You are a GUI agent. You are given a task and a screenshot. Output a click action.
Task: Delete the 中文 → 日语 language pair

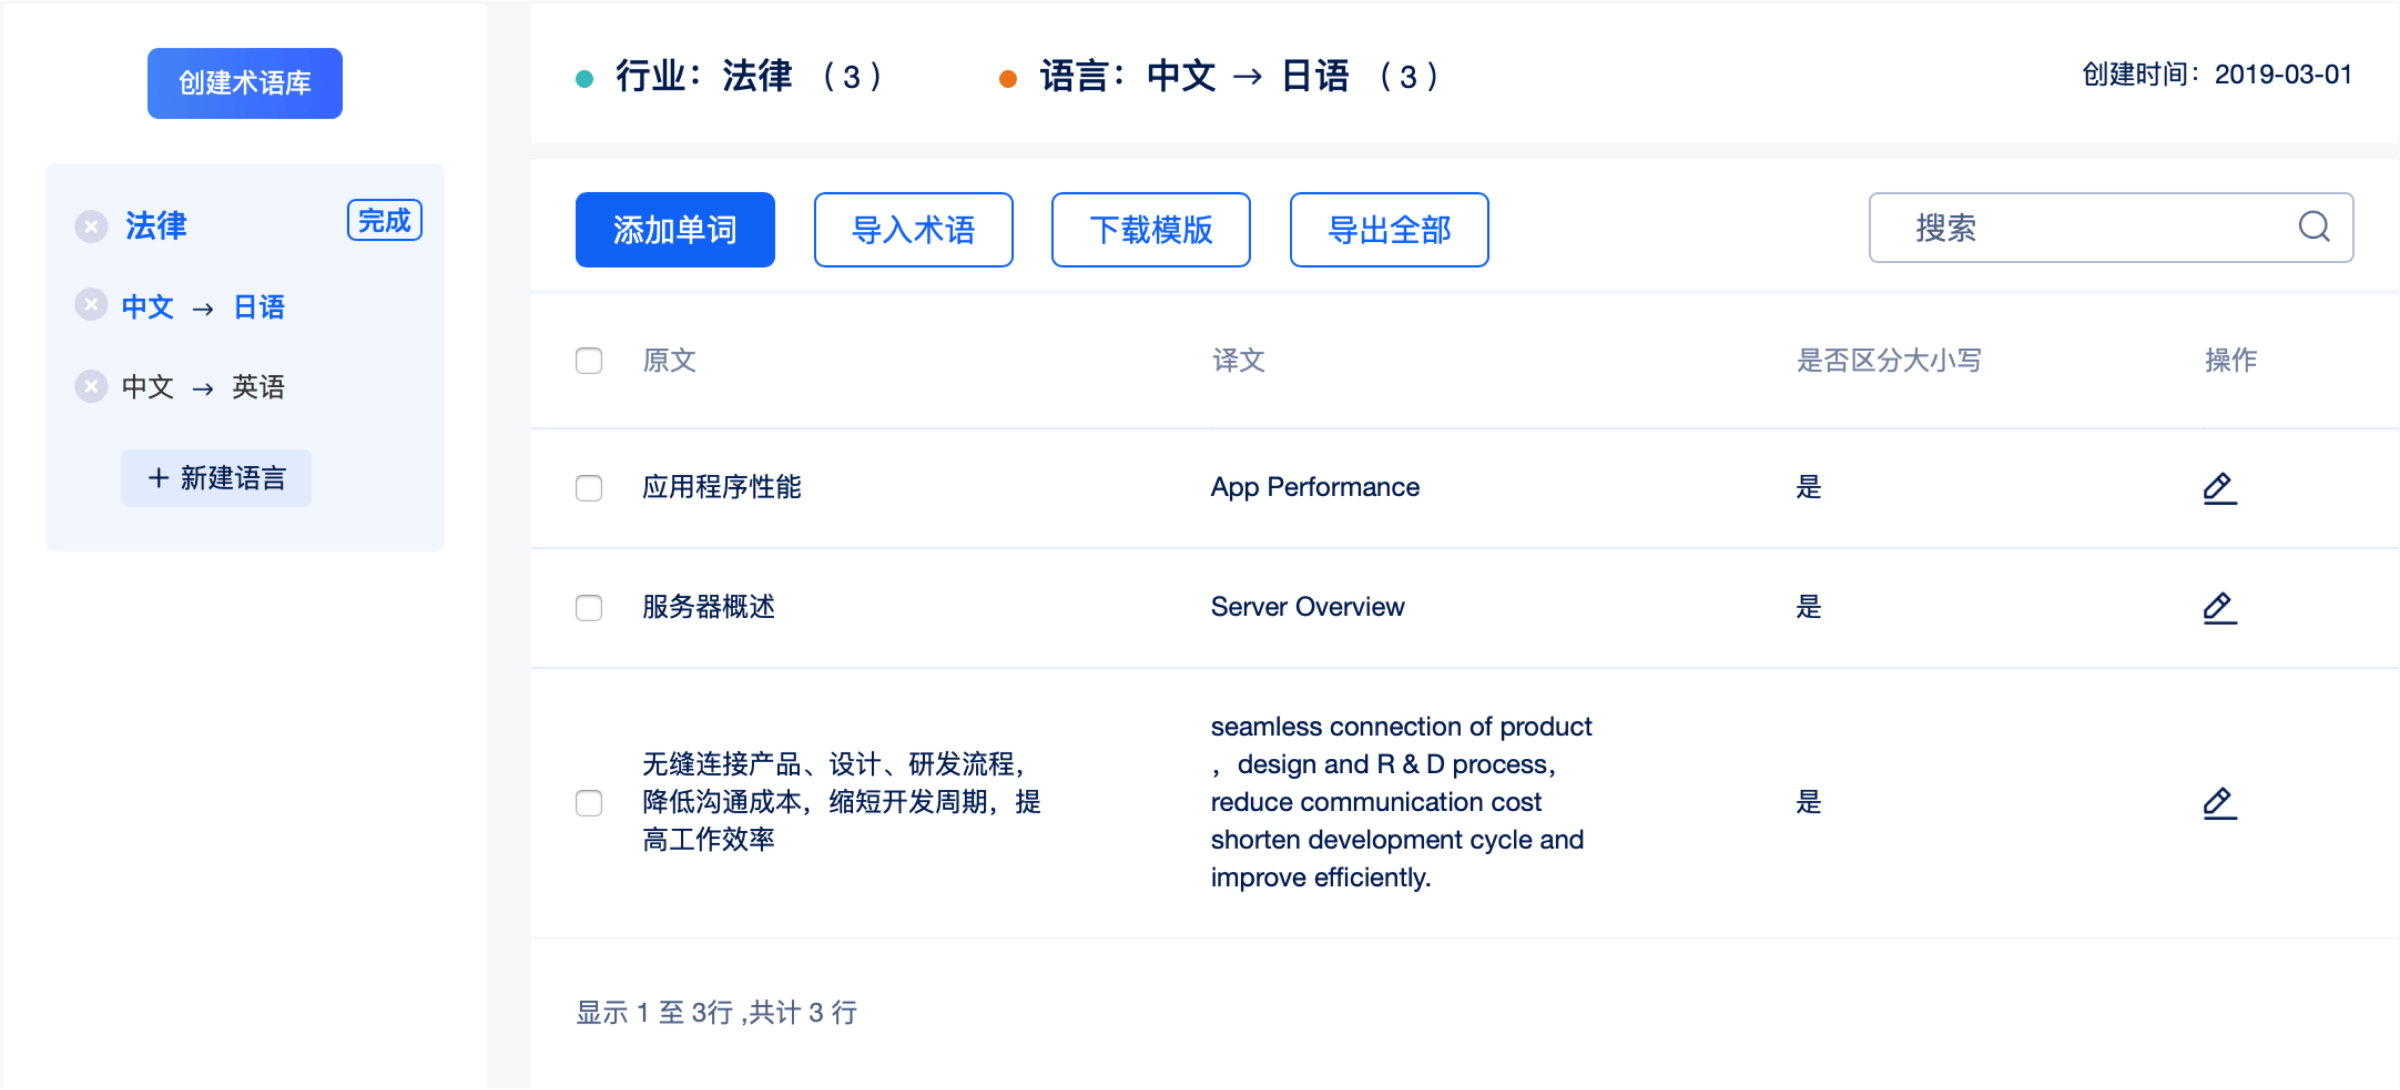91,305
